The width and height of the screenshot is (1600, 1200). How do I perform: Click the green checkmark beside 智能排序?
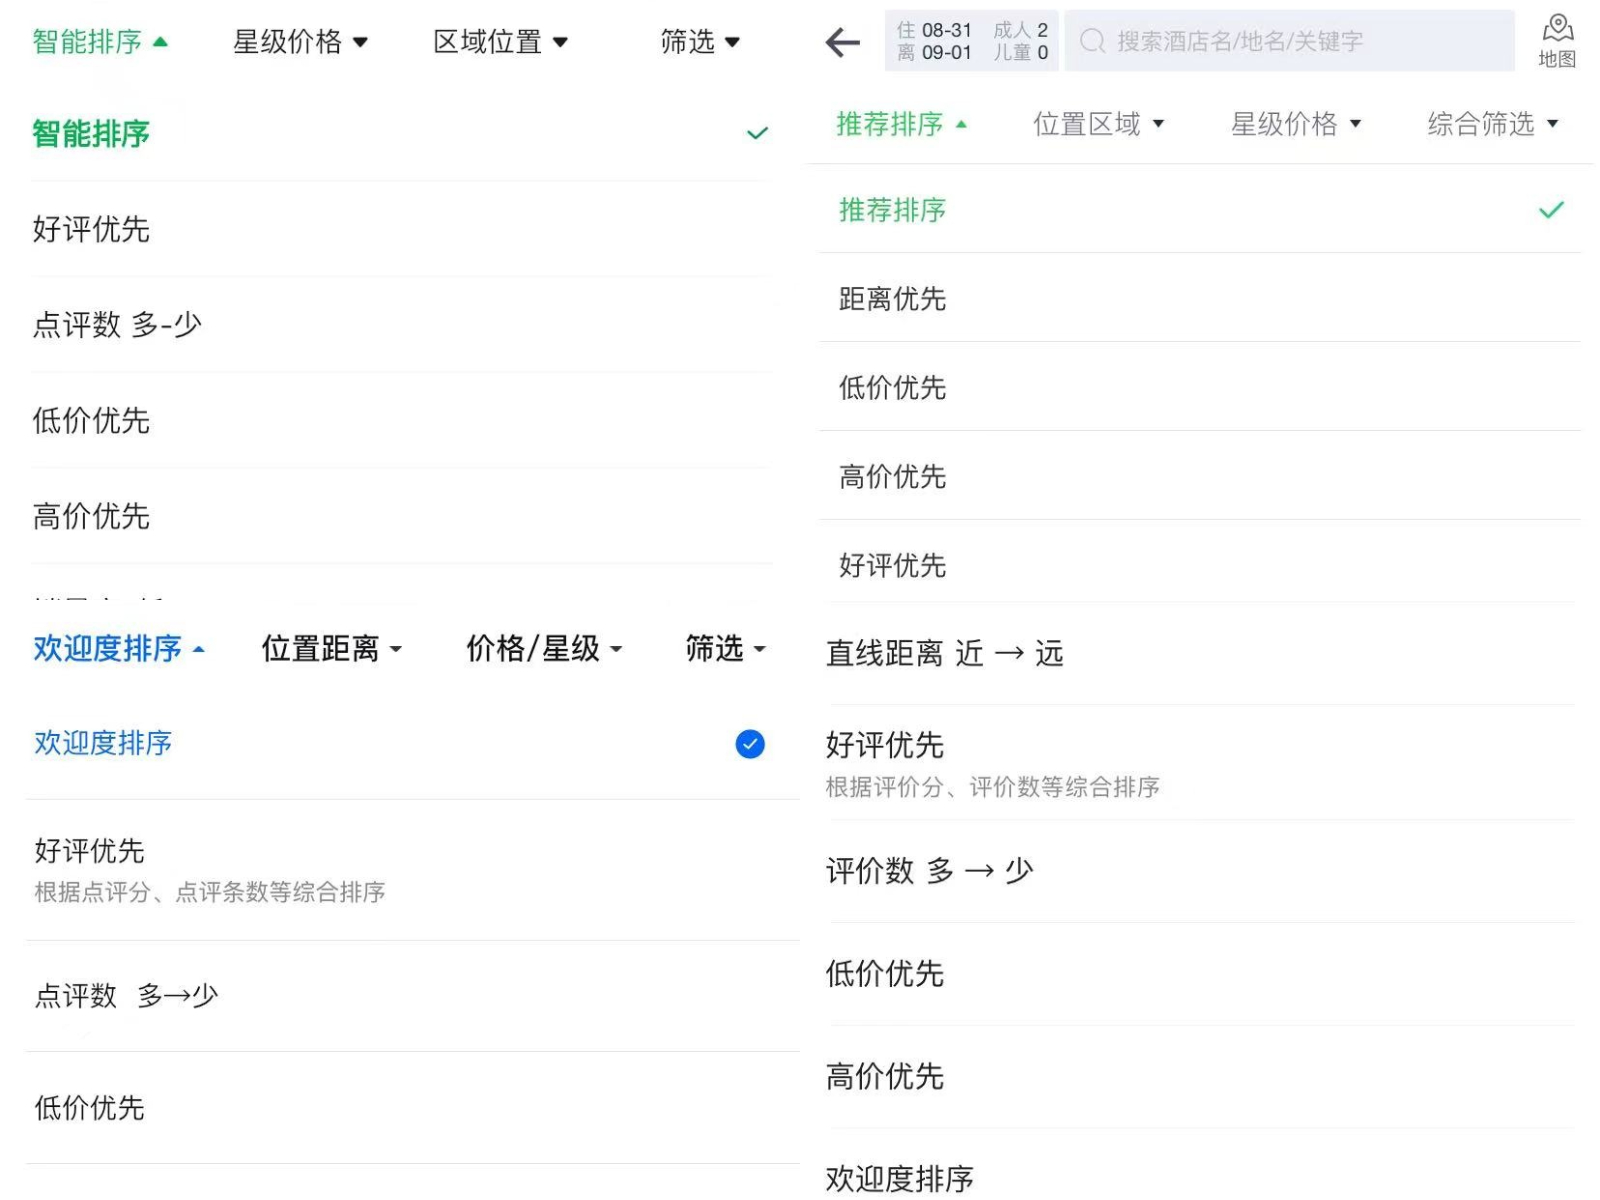pyautogui.click(x=757, y=133)
